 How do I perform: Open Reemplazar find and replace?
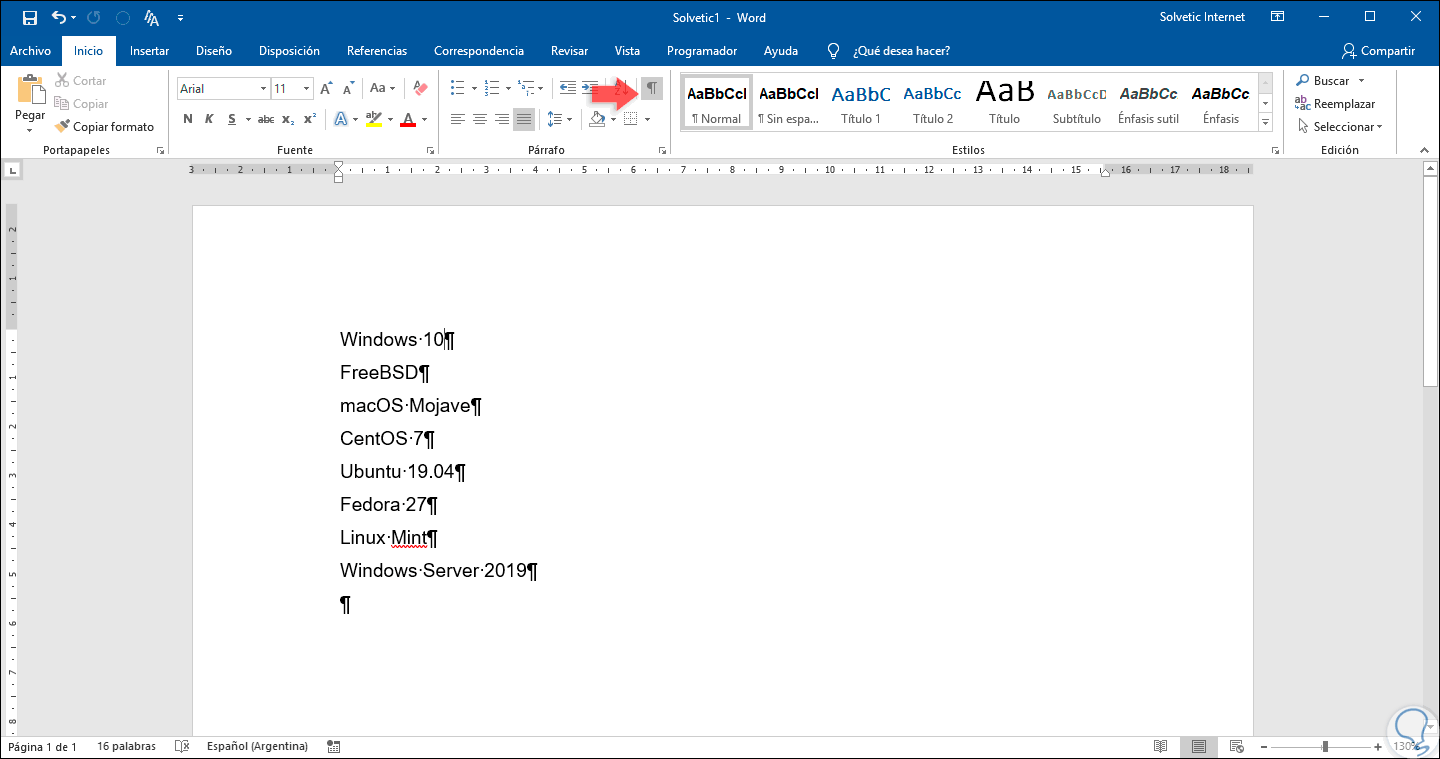(x=1335, y=104)
